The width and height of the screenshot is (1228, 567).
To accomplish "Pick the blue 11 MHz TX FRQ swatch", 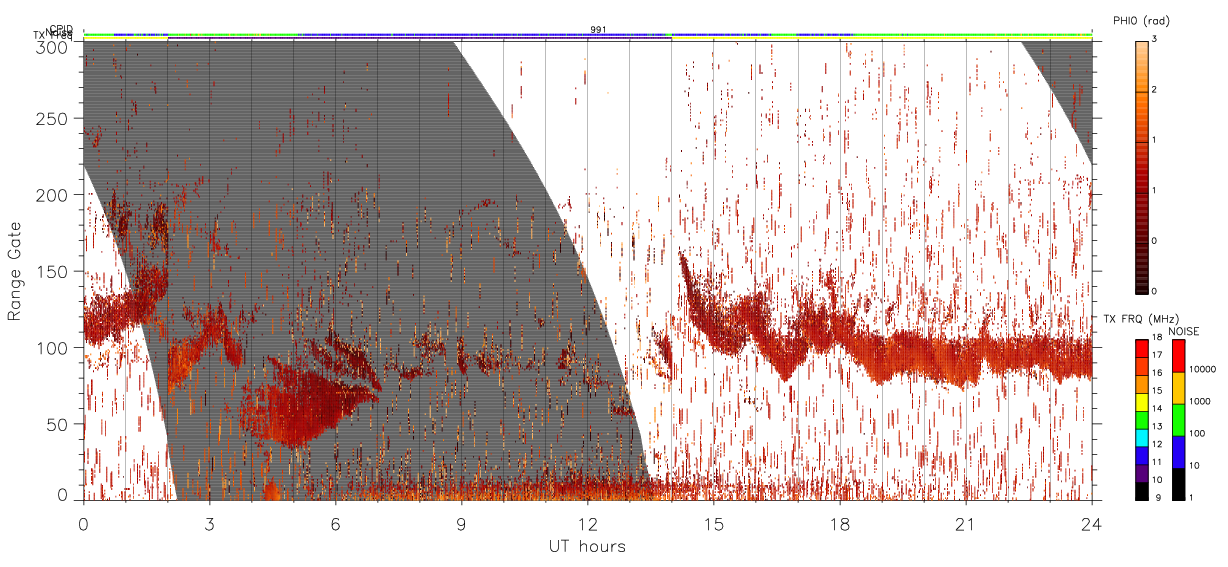I will [1142, 457].
